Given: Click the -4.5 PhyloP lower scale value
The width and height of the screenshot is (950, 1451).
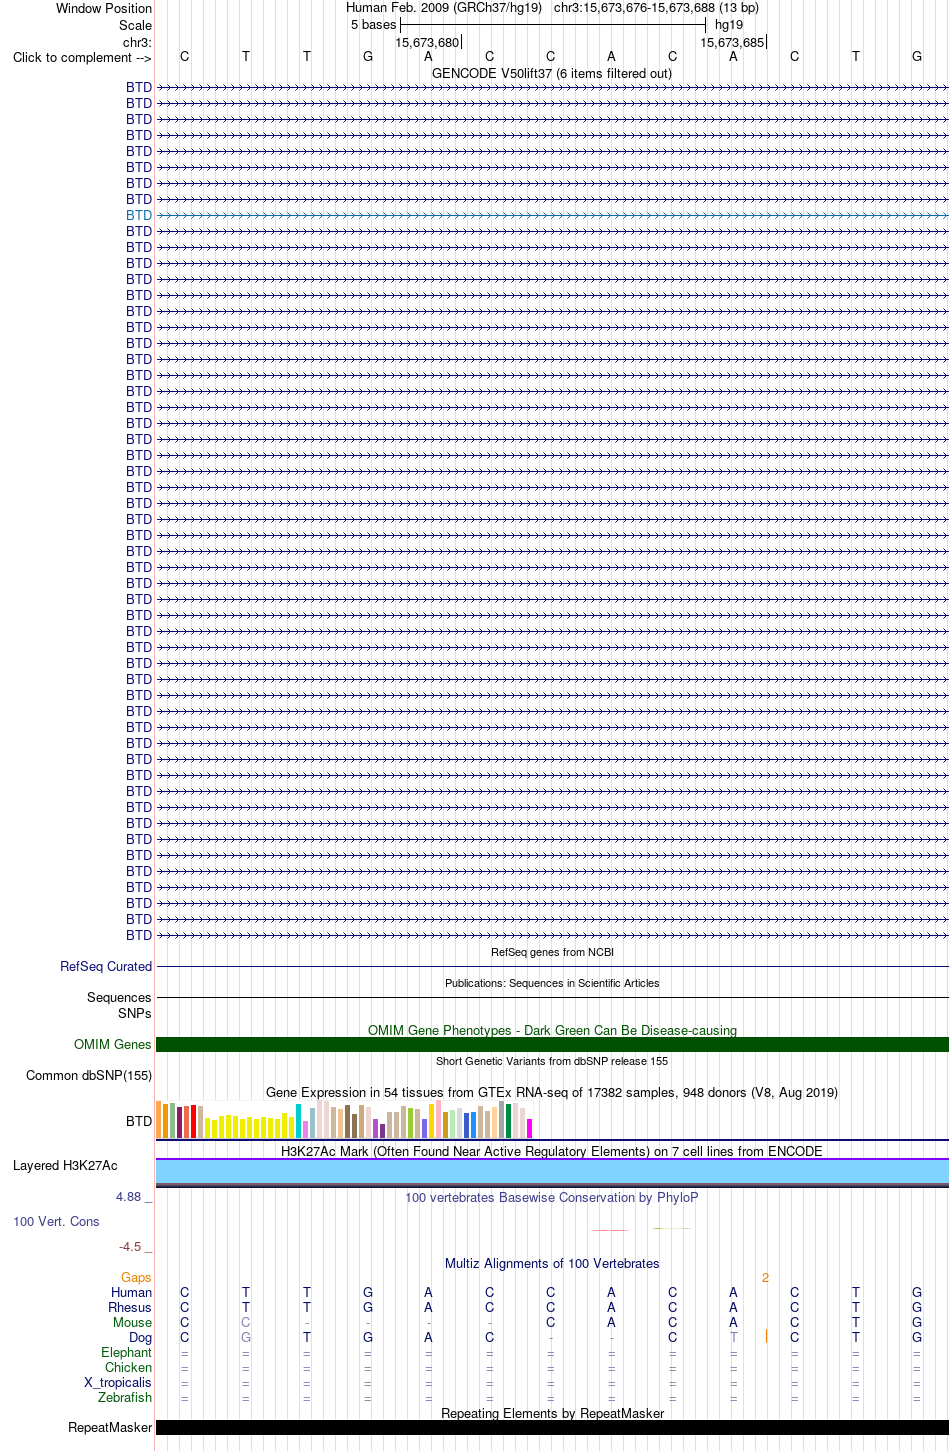Looking at the screenshot, I should (x=130, y=1246).
